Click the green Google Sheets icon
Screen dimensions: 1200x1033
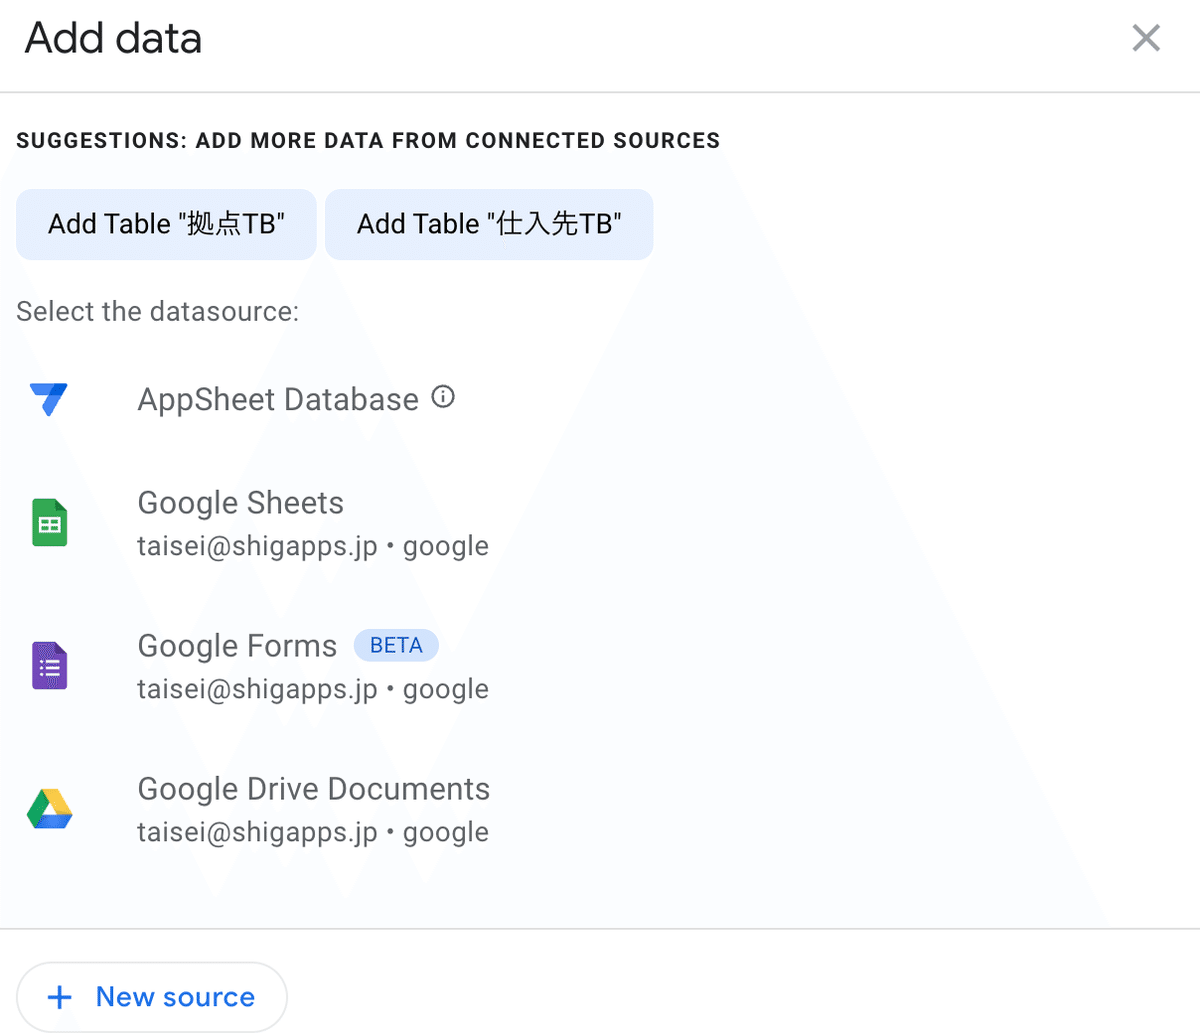pyautogui.click(x=49, y=523)
